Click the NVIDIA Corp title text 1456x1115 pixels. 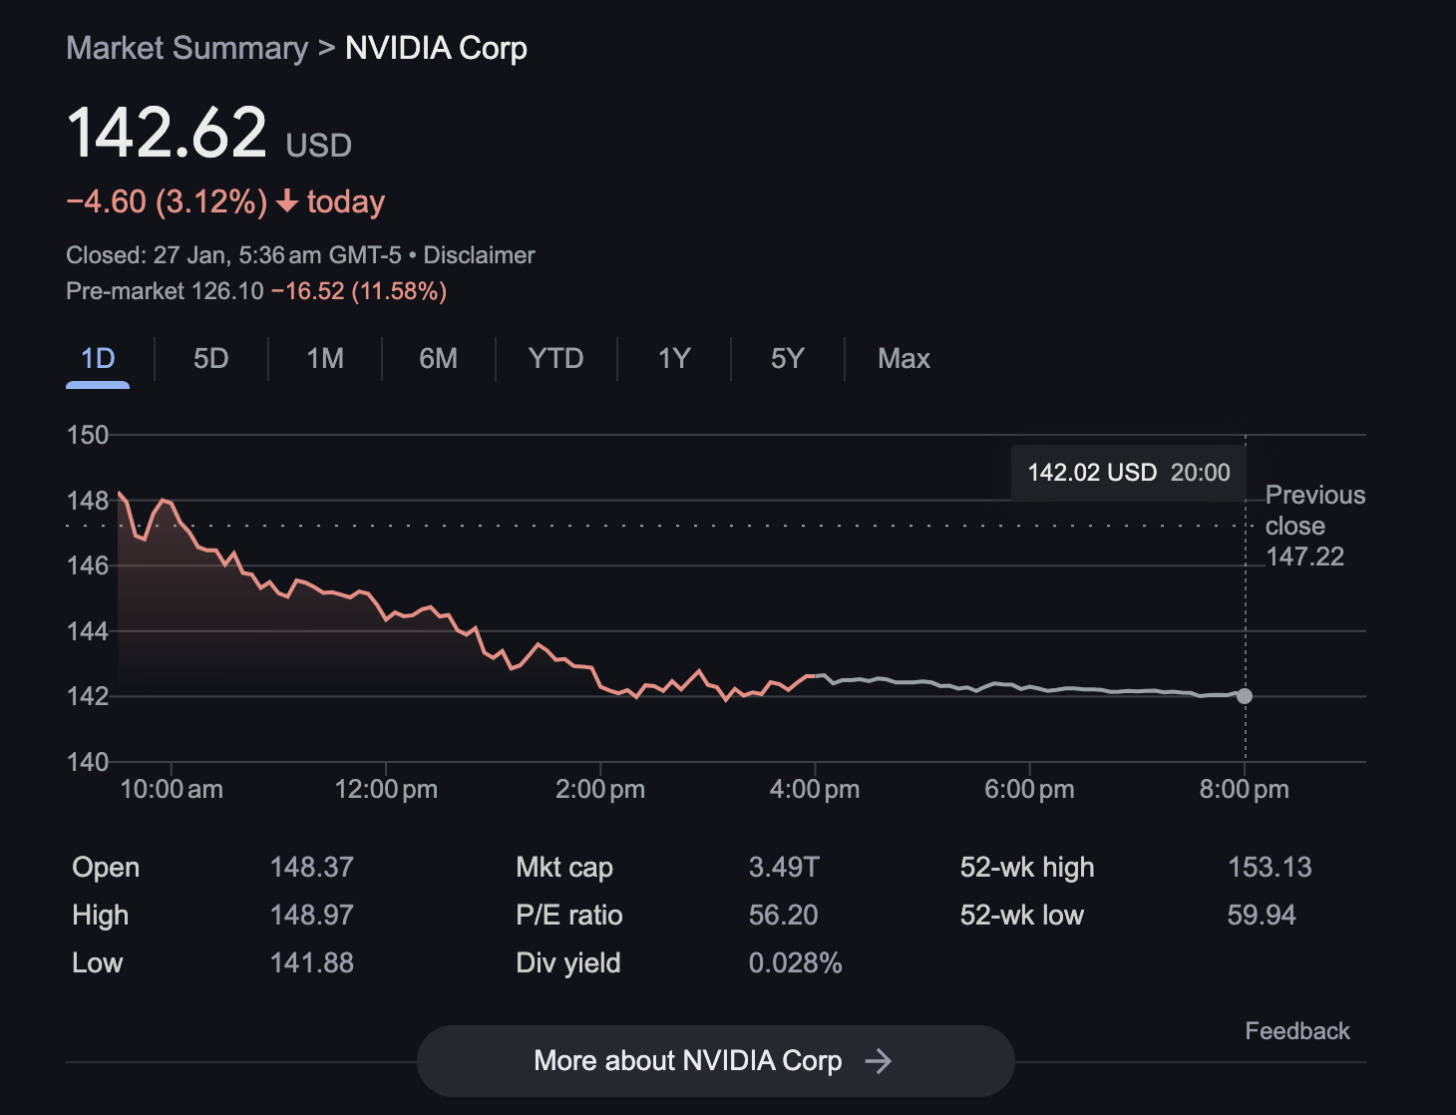[436, 48]
